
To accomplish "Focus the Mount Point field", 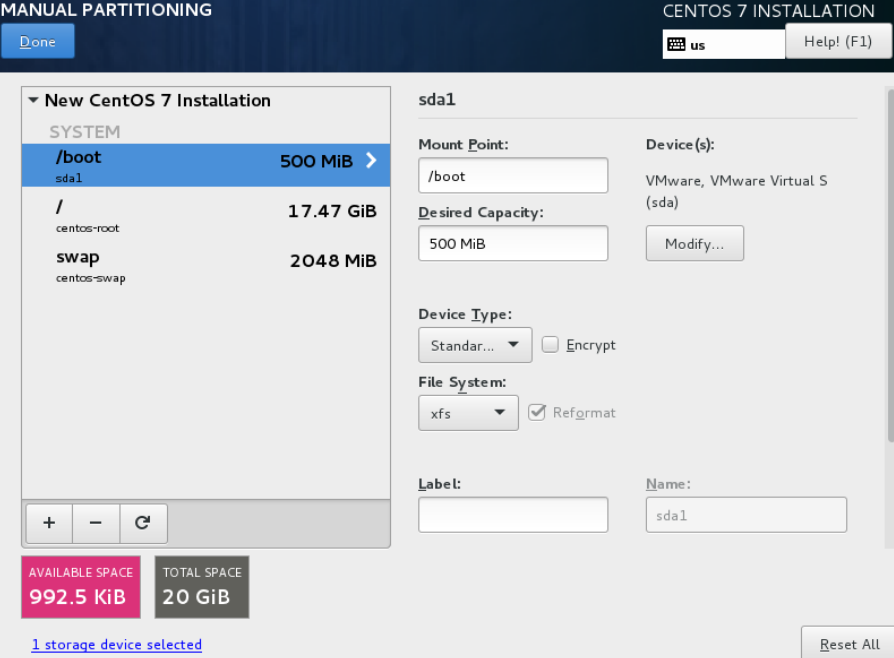I will click(513, 176).
